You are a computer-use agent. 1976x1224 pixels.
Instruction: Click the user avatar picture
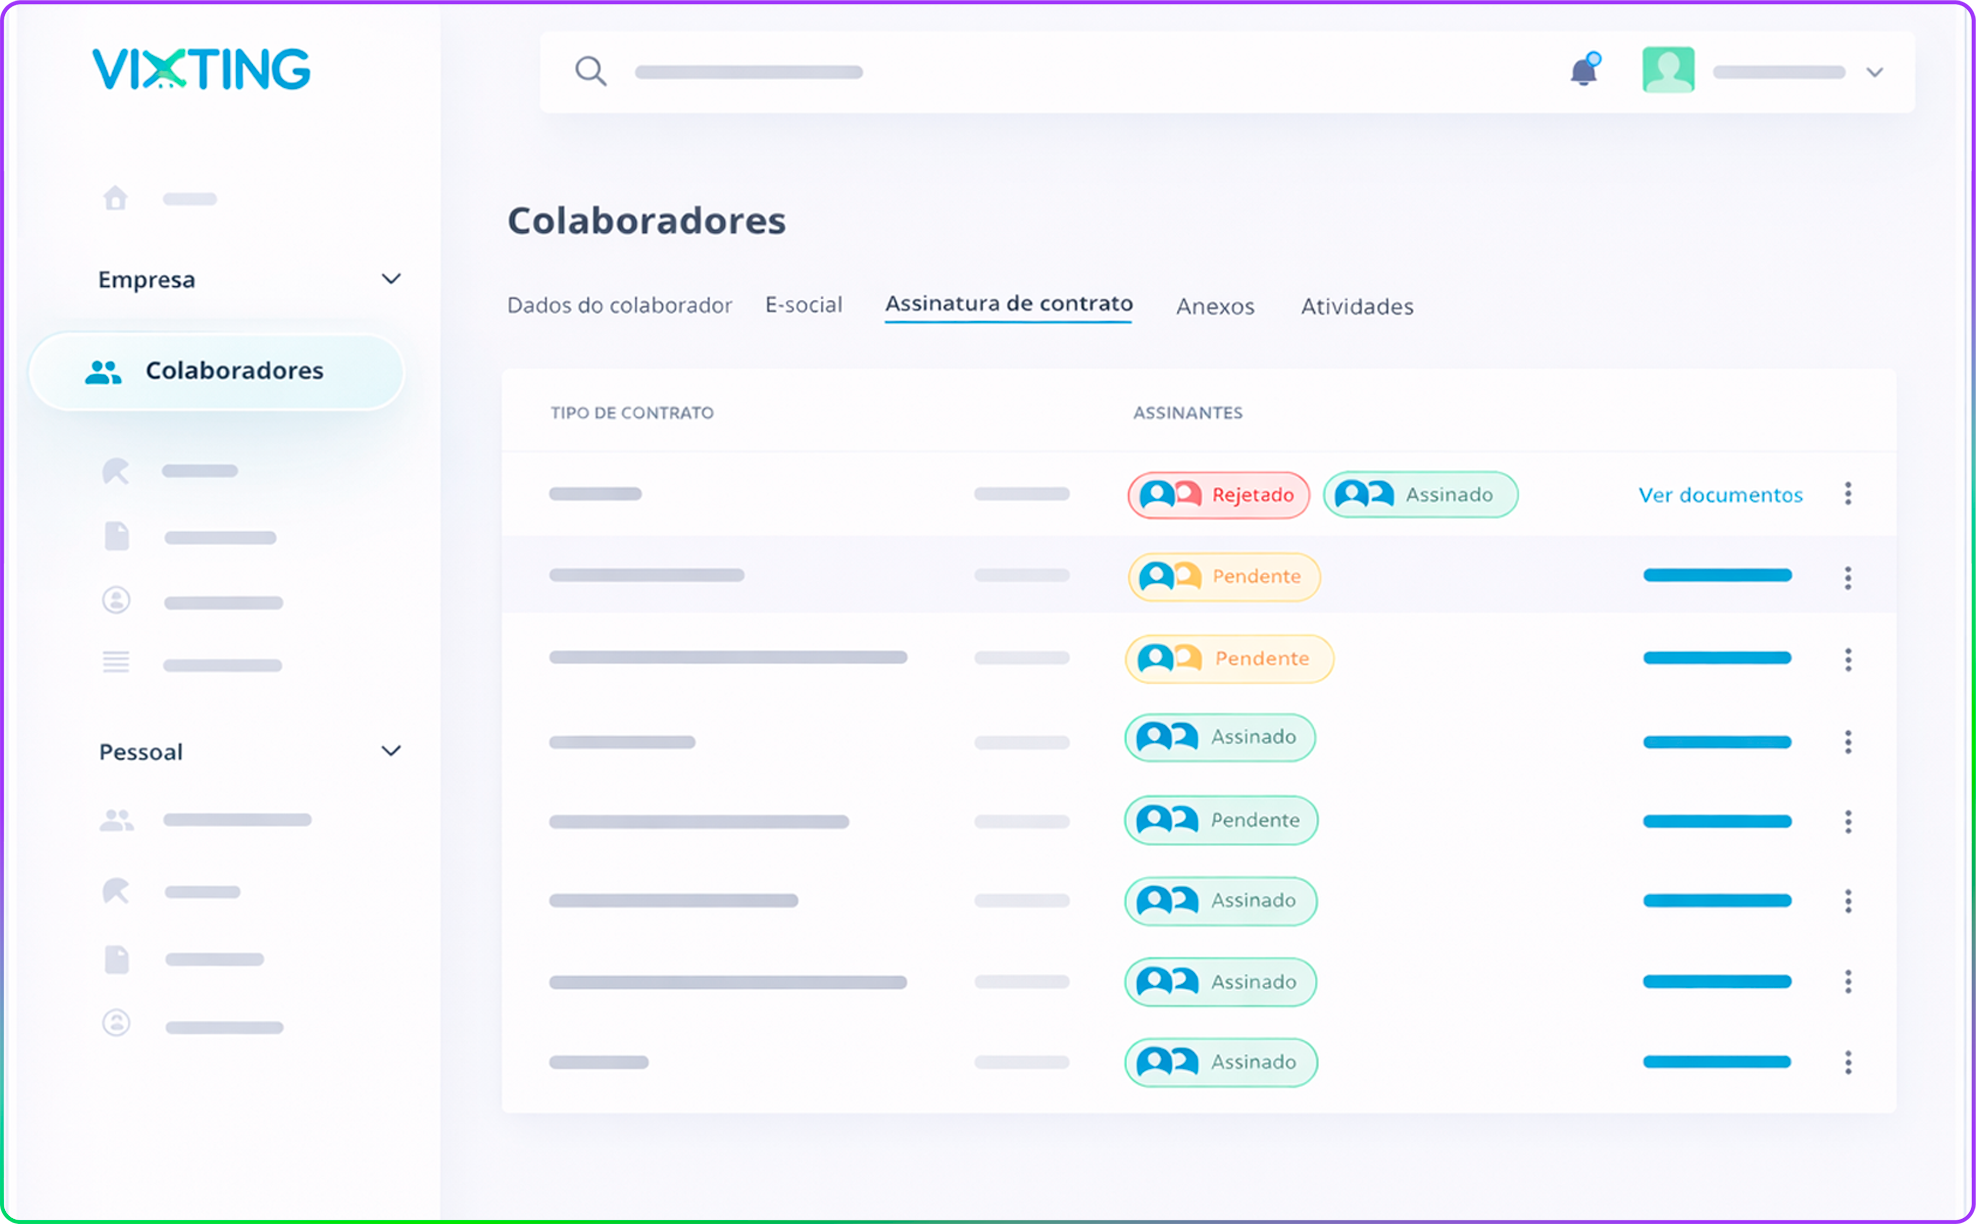tap(1668, 71)
